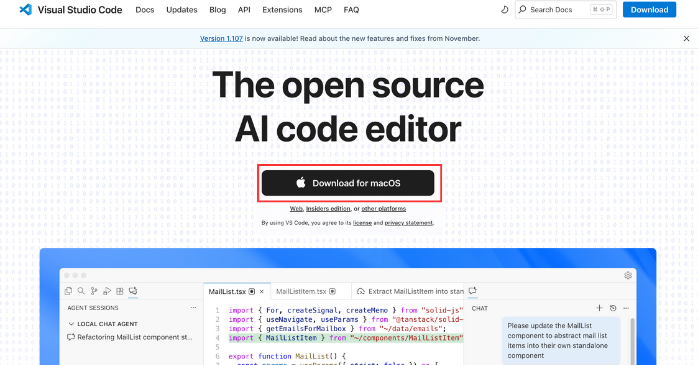The height and width of the screenshot is (365, 698).
Task: Start new chat with plus icon
Action: (599, 308)
